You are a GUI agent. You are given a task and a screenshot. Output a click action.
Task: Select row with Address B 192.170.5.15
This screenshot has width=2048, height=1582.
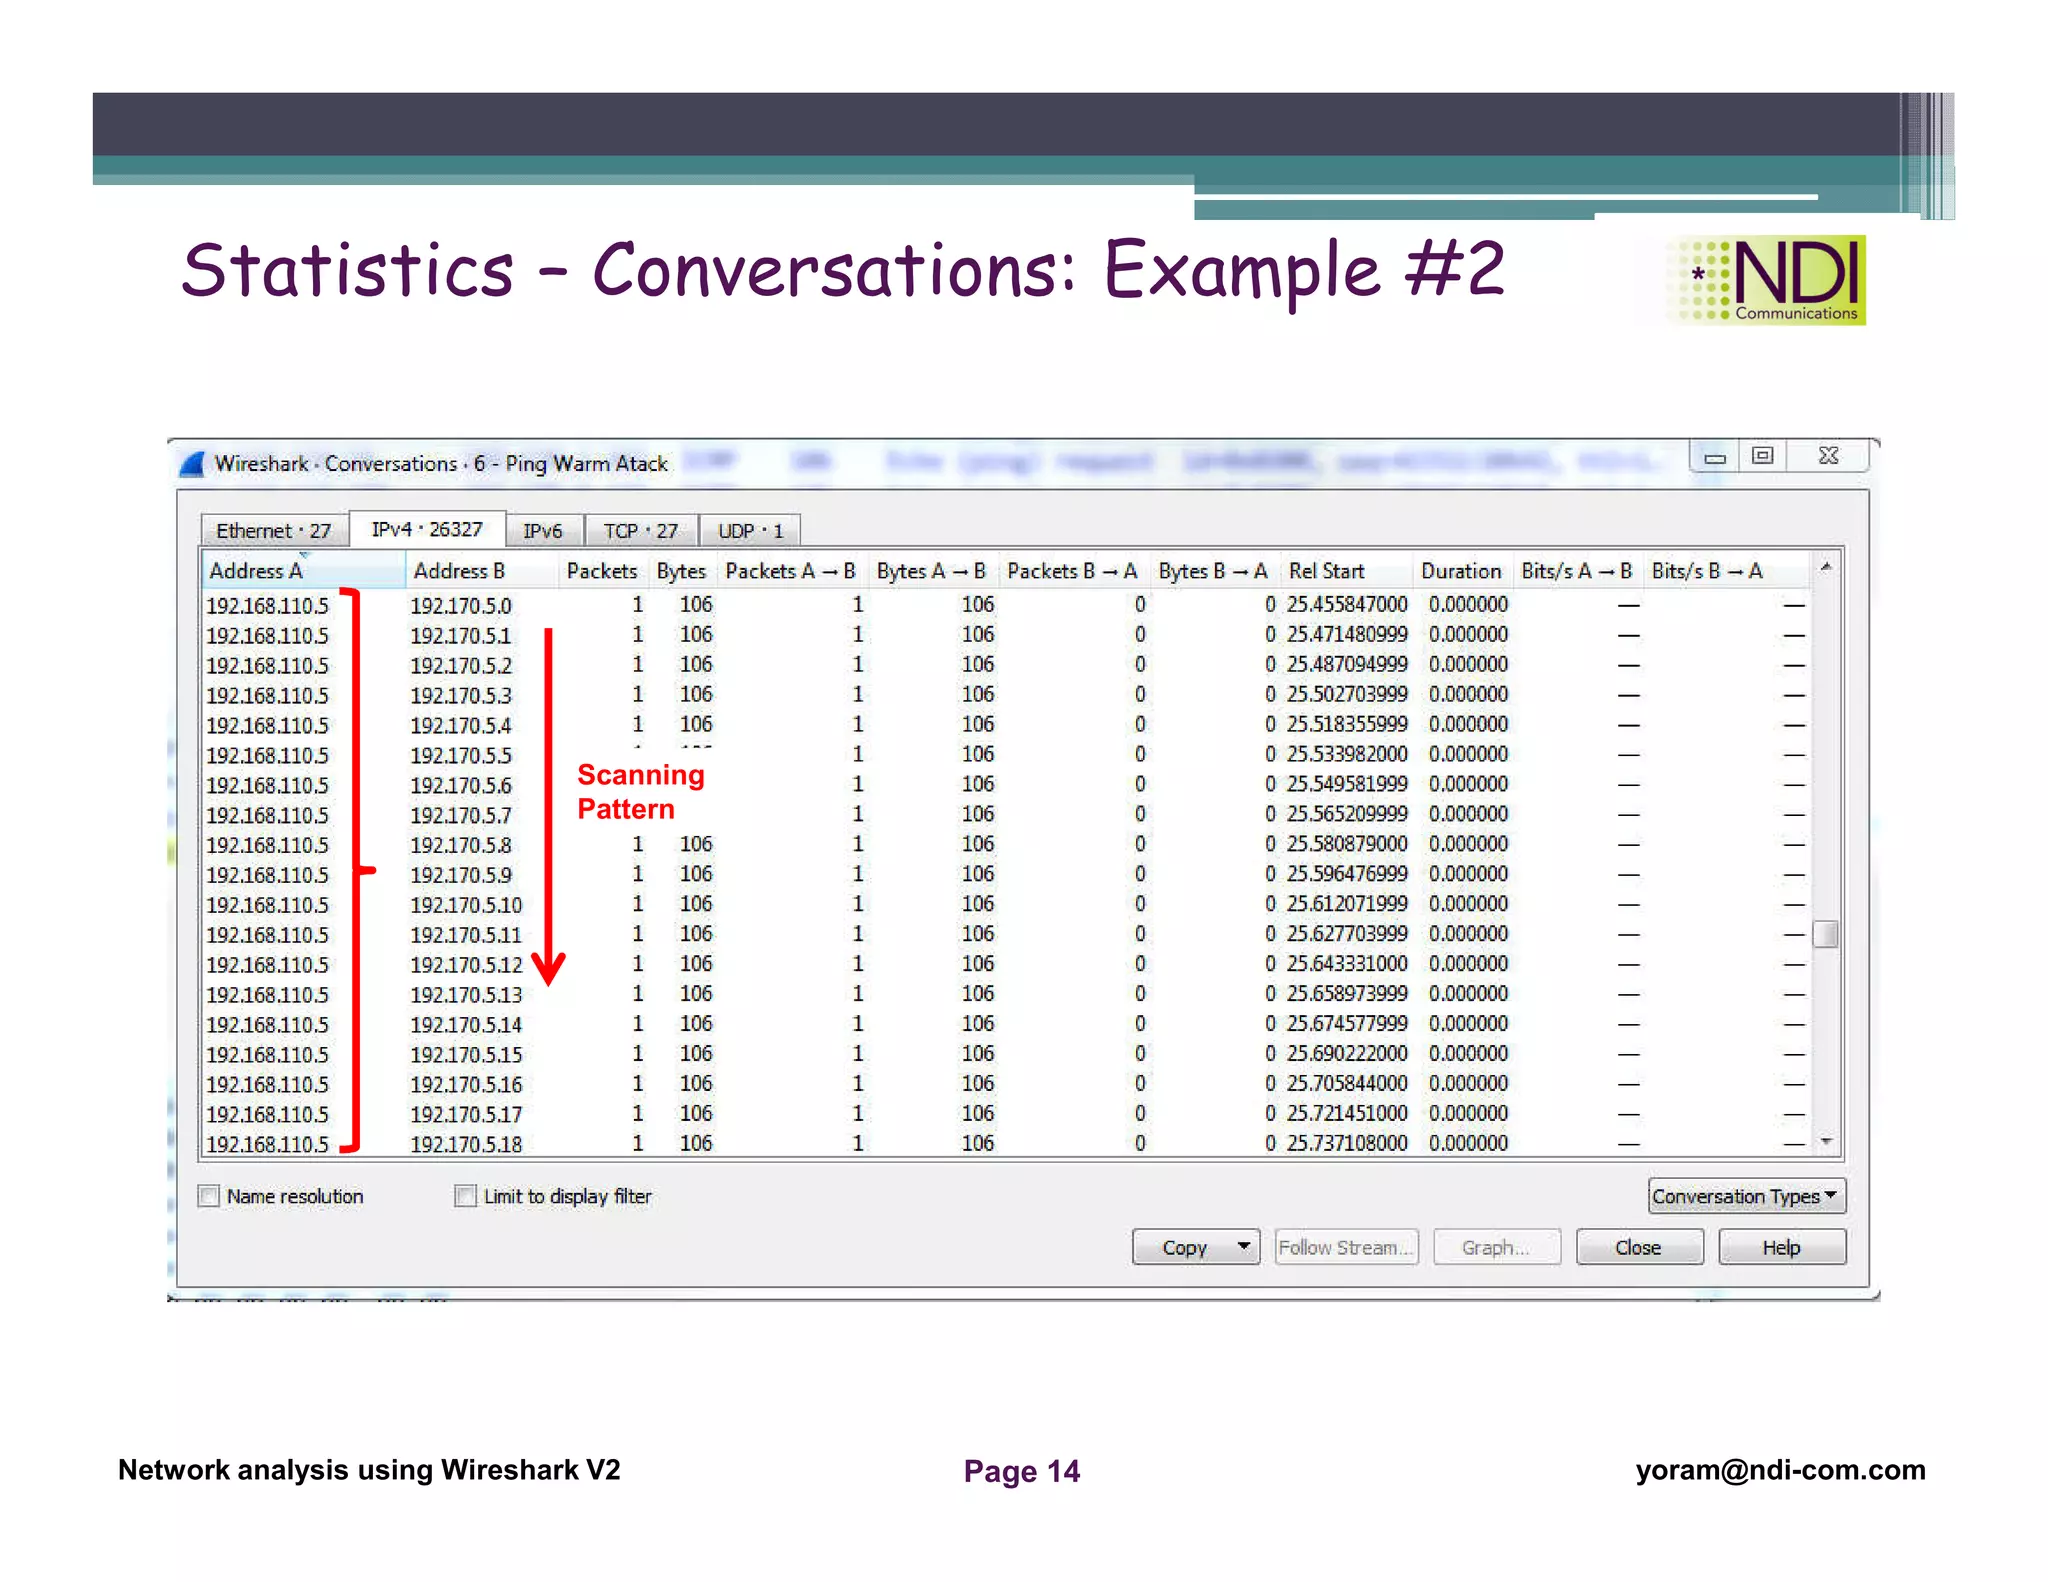[1007, 1055]
